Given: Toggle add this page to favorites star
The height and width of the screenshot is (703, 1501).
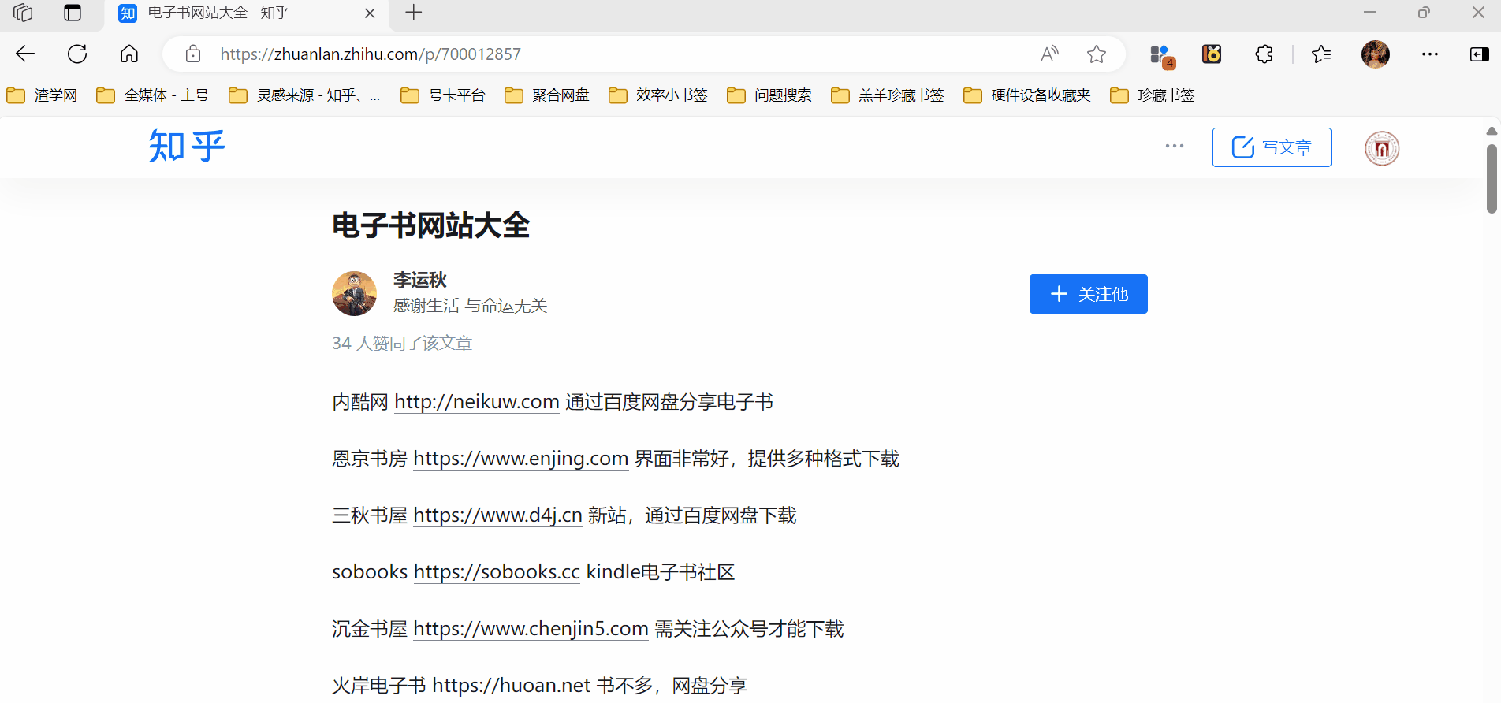Looking at the screenshot, I should 1096,54.
